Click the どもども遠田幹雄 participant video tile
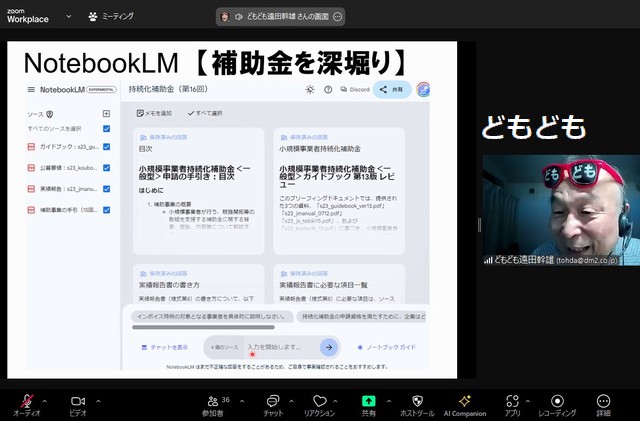This screenshot has width=640, height=421. click(x=561, y=210)
